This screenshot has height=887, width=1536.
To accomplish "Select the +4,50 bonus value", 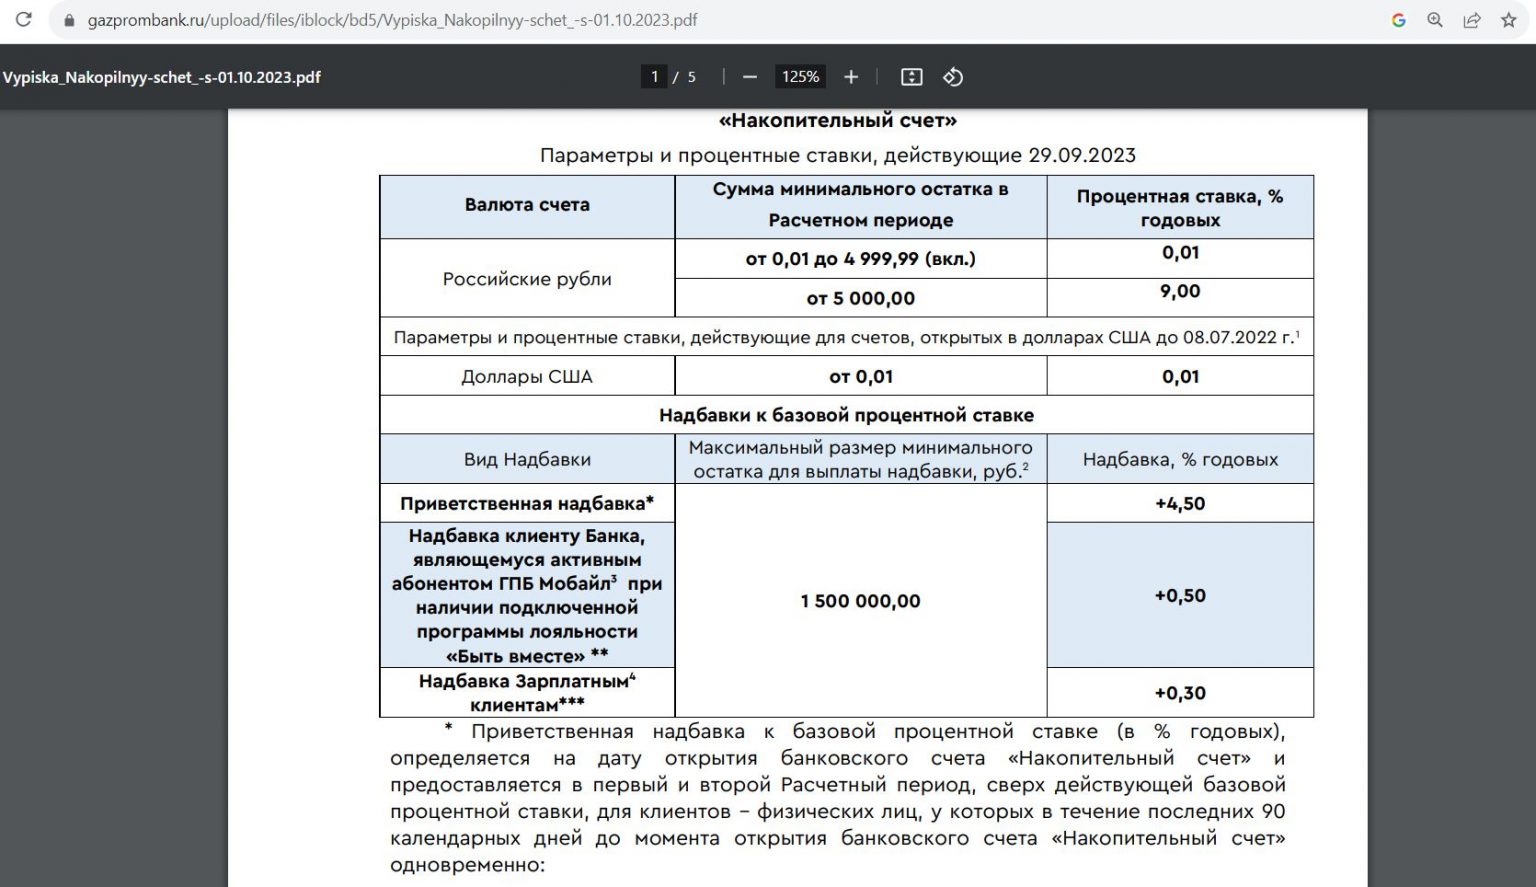I will [x=1180, y=503].
